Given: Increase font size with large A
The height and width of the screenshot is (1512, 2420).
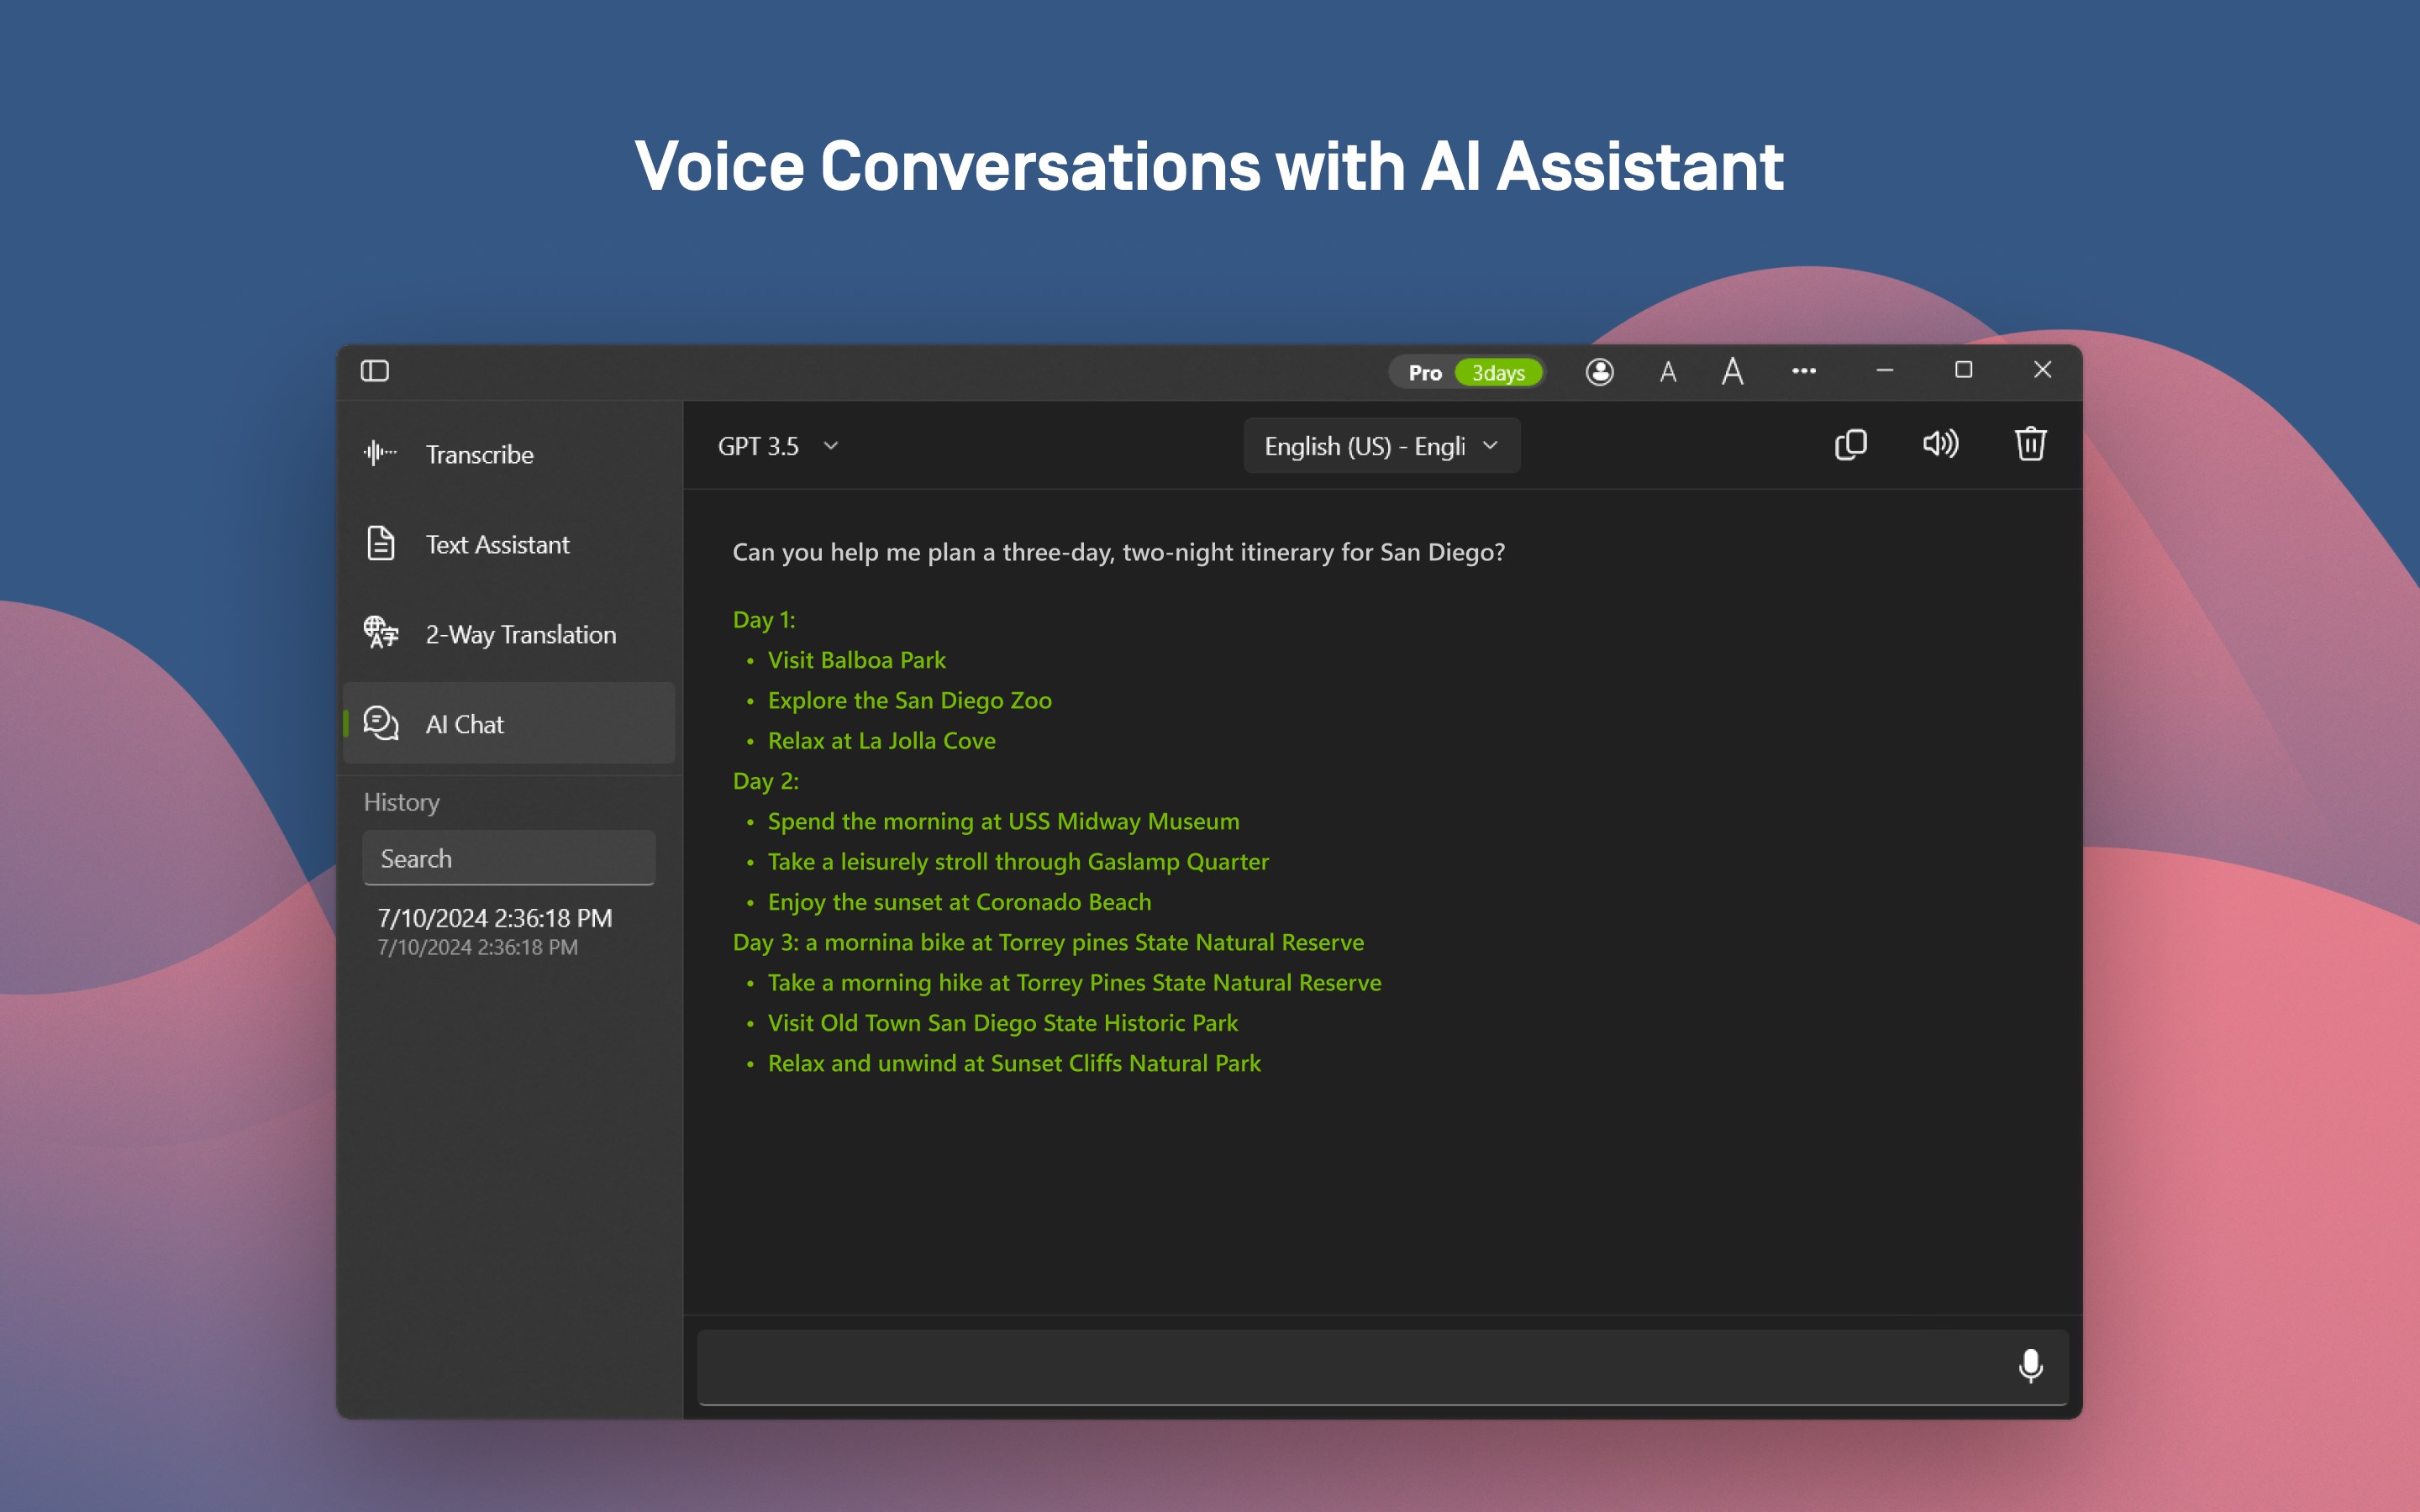Looking at the screenshot, I should click(x=1732, y=372).
